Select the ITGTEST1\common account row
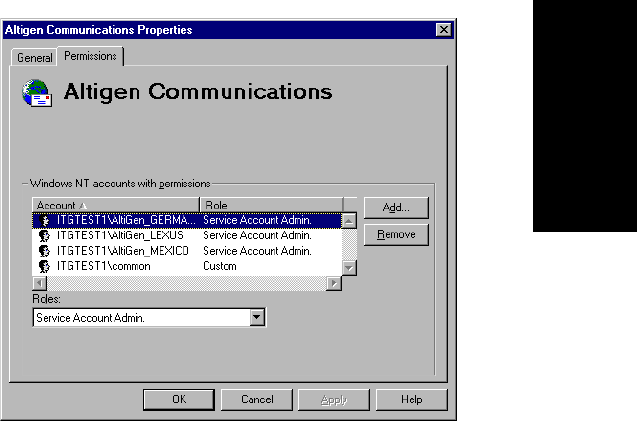 pyautogui.click(x=187, y=267)
